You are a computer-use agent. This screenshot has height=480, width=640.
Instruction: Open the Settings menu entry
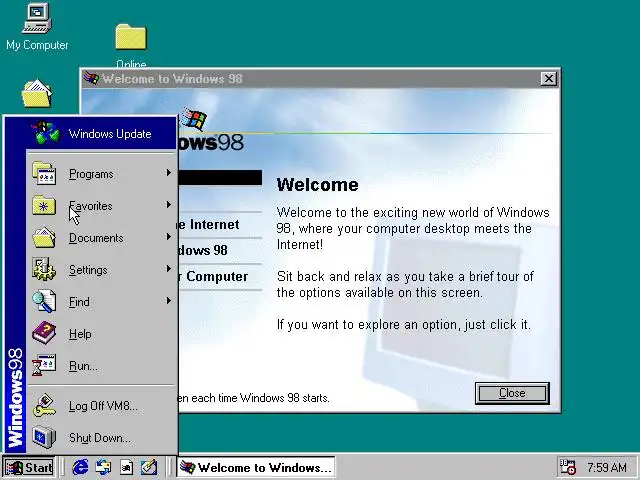(x=102, y=269)
